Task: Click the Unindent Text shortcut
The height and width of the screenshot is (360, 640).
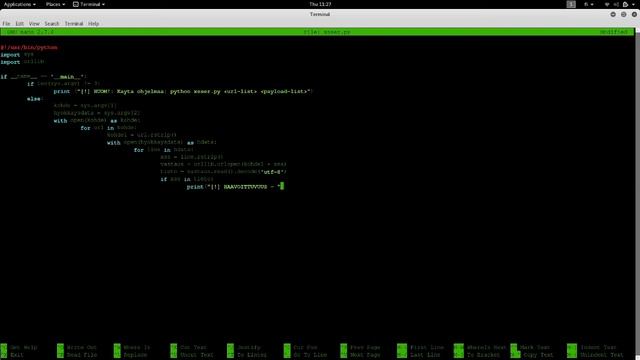Action: pos(595,355)
